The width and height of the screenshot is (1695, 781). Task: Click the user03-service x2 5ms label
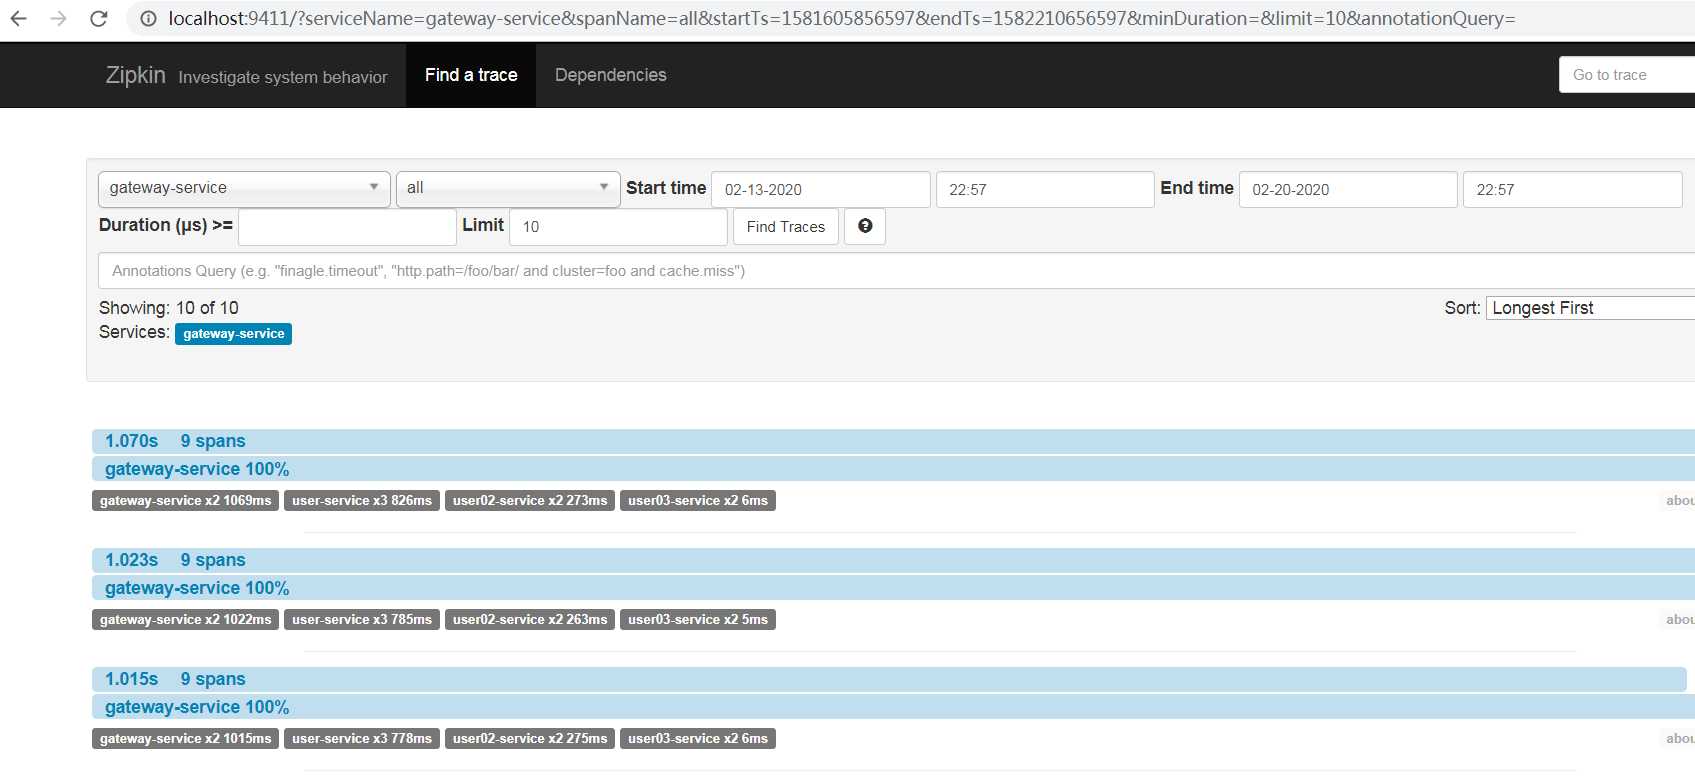[x=698, y=620]
